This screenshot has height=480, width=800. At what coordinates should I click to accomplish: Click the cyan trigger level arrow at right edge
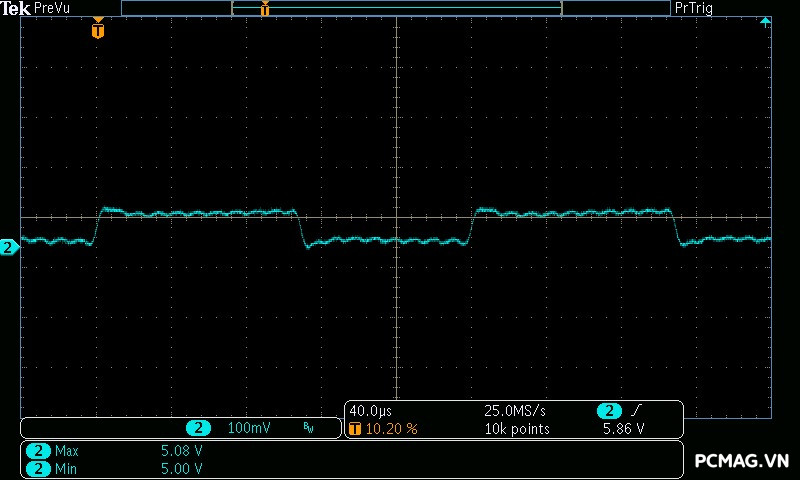765,22
